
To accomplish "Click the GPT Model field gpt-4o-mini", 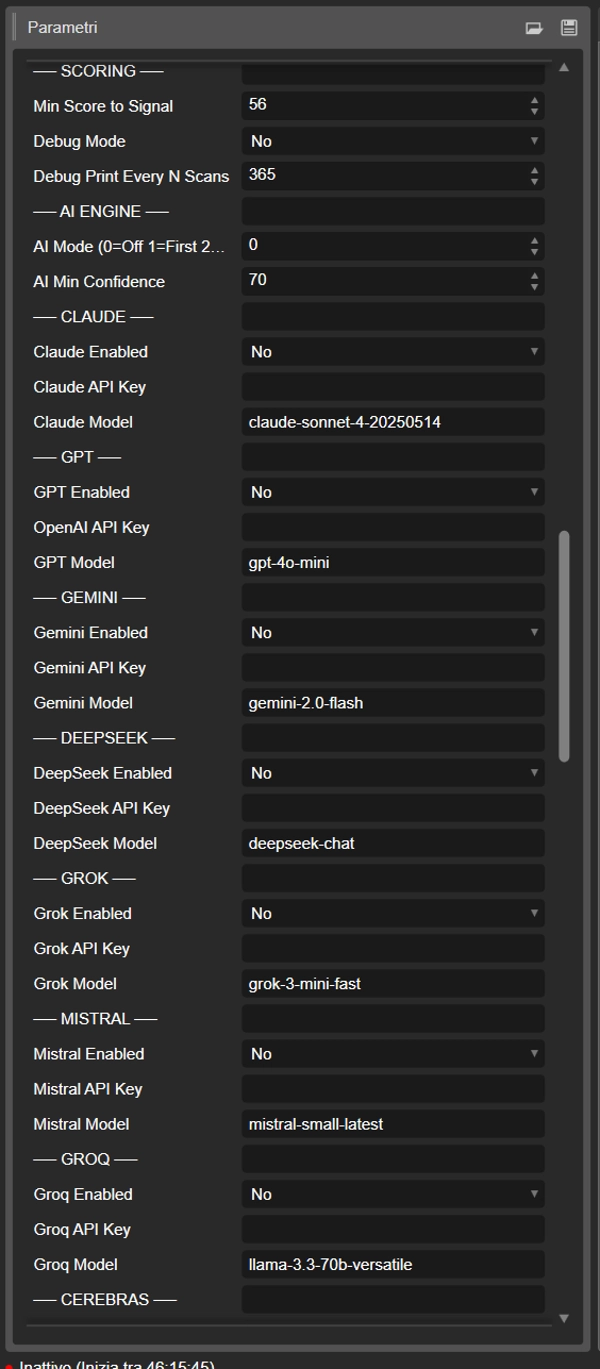I will click(x=393, y=563).
